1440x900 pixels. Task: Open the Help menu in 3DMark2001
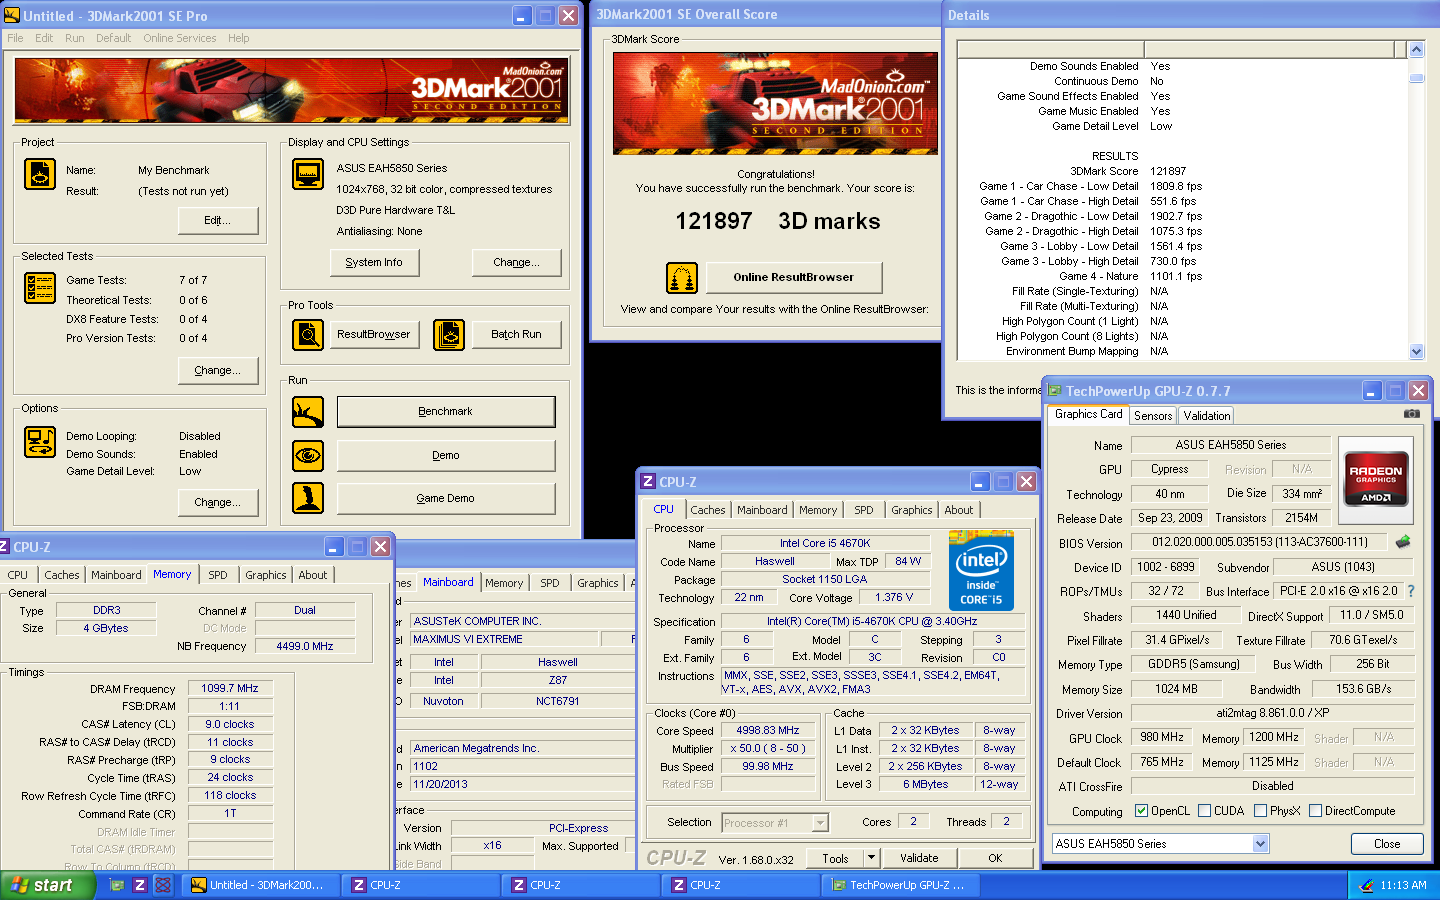[x=239, y=38]
